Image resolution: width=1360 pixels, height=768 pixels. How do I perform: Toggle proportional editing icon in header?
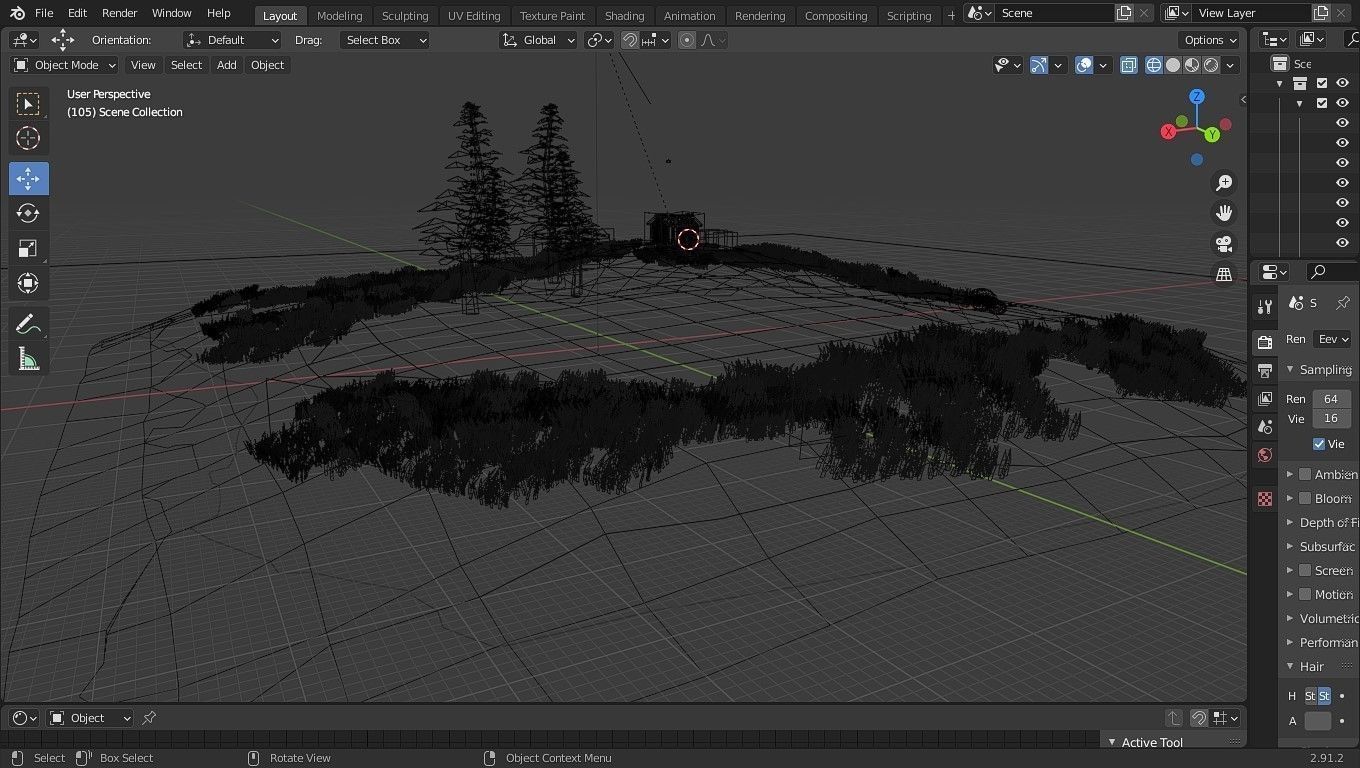(x=687, y=40)
